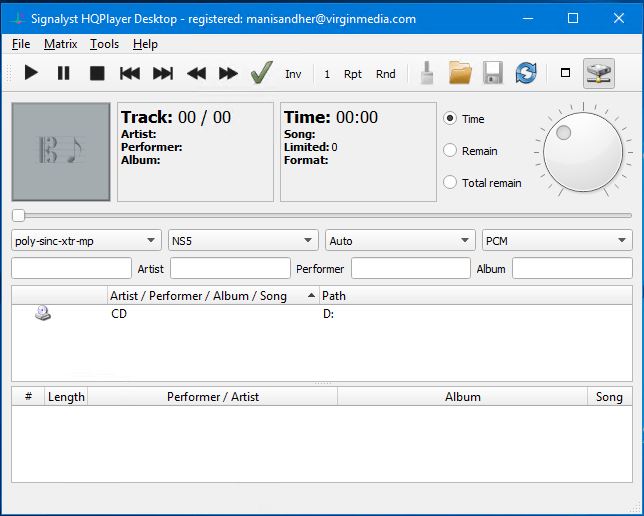
Task: Rescan the library with the blue refresh icon
Action: click(x=526, y=73)
